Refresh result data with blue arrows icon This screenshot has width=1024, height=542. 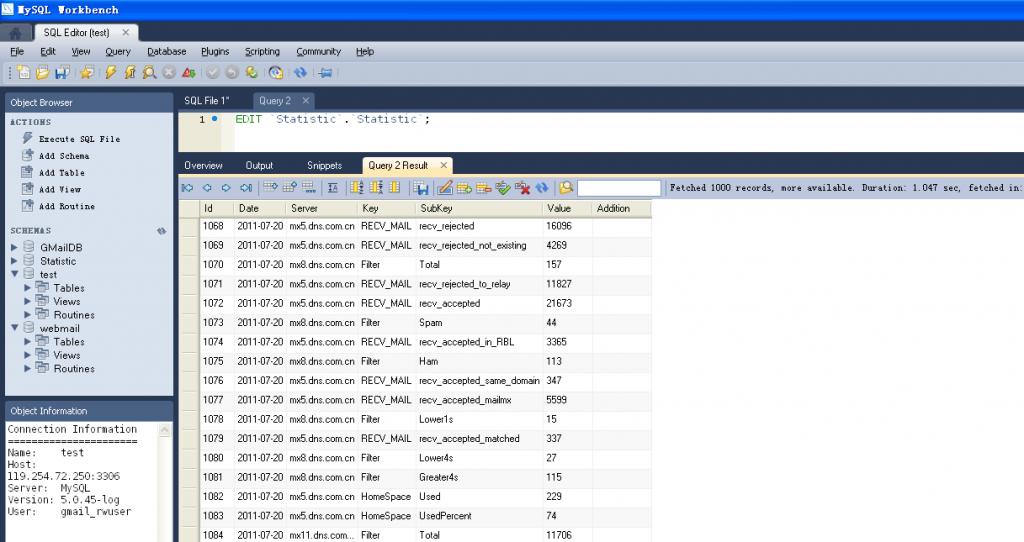click(x=542, y=188)
